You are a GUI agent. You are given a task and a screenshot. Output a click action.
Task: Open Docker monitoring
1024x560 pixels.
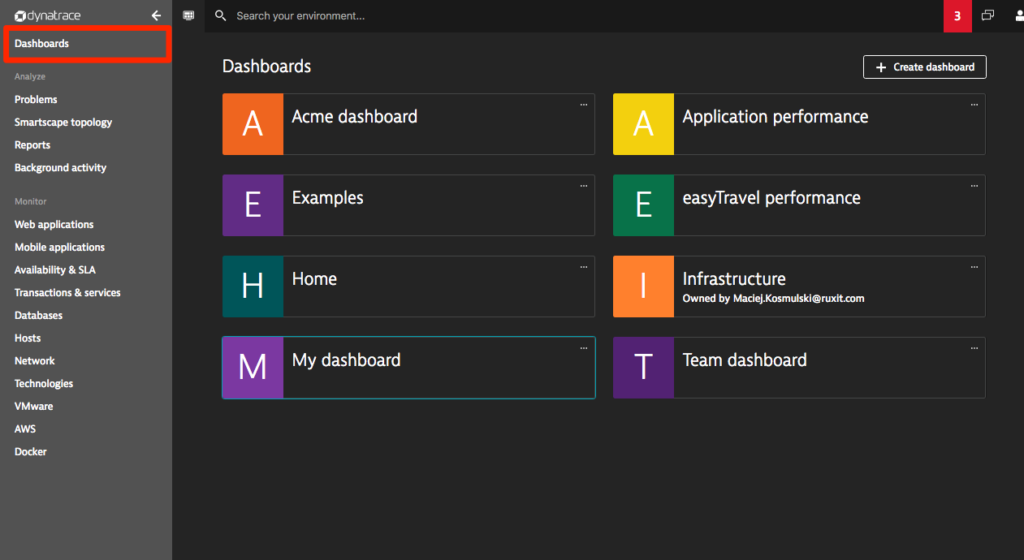[x=31, y=452]
